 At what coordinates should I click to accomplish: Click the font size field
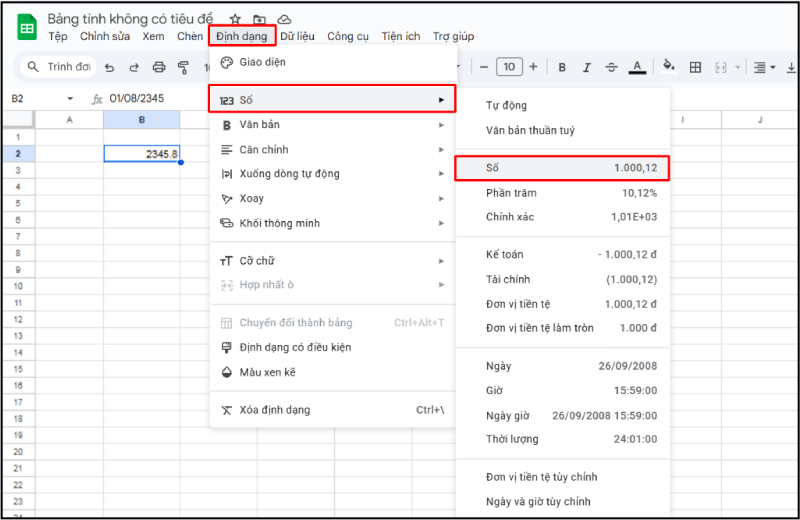point(509,67)
